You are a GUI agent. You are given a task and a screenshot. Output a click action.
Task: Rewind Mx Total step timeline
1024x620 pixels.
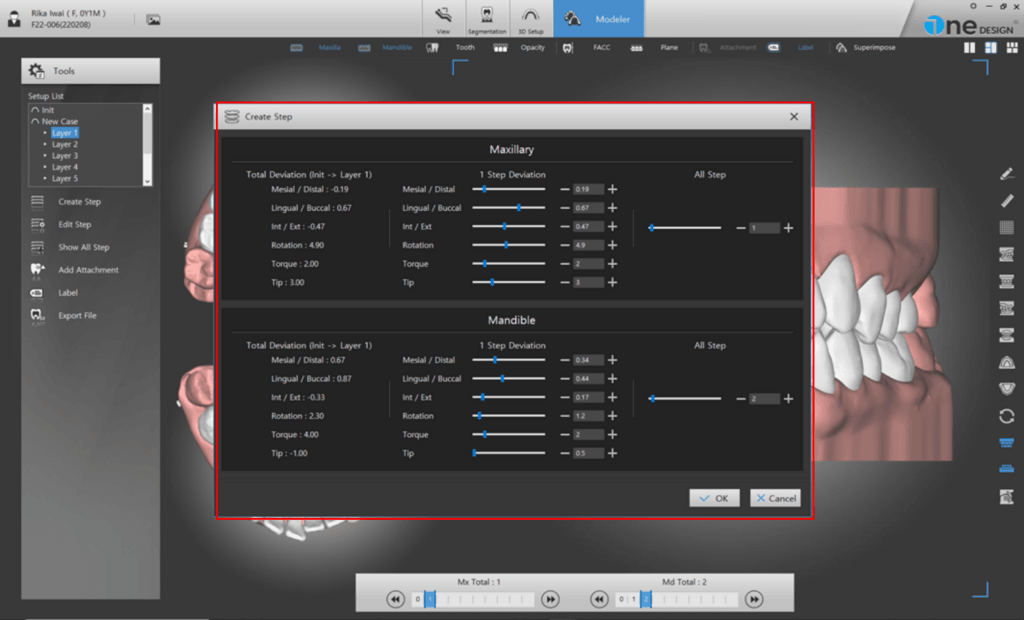click(395, 599)
